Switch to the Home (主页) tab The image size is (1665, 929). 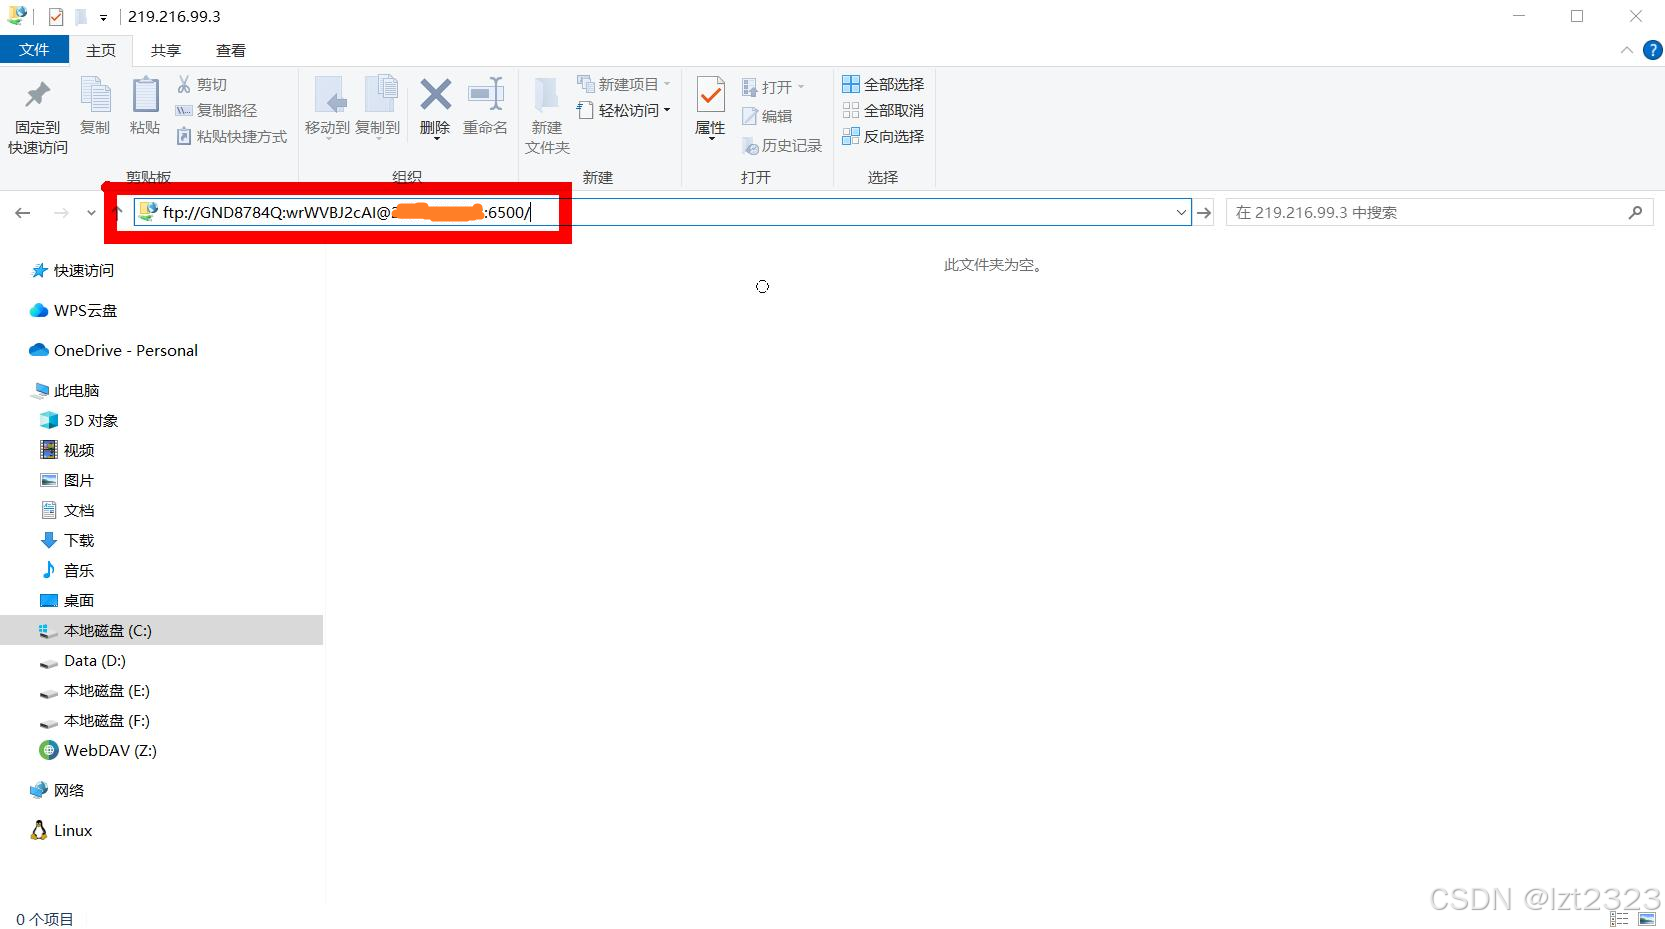click(101, 50)
